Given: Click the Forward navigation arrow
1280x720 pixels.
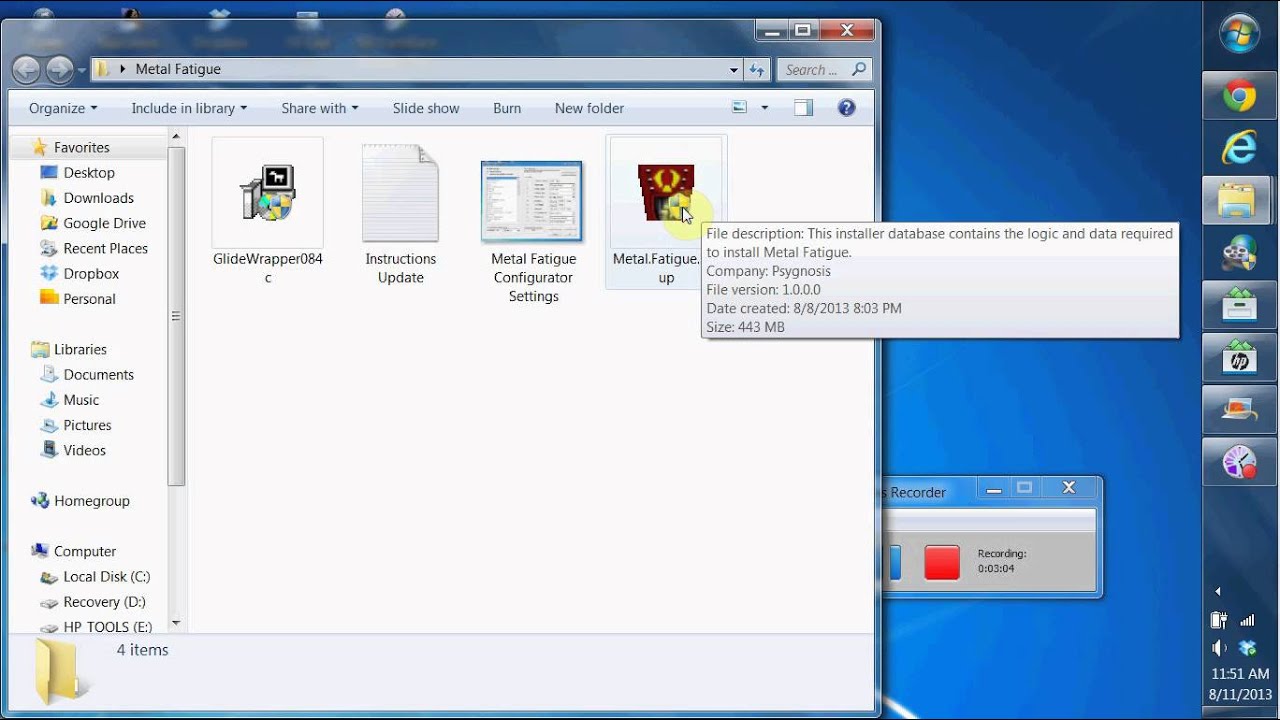Looking at the screenshot, I should point(59,69).
